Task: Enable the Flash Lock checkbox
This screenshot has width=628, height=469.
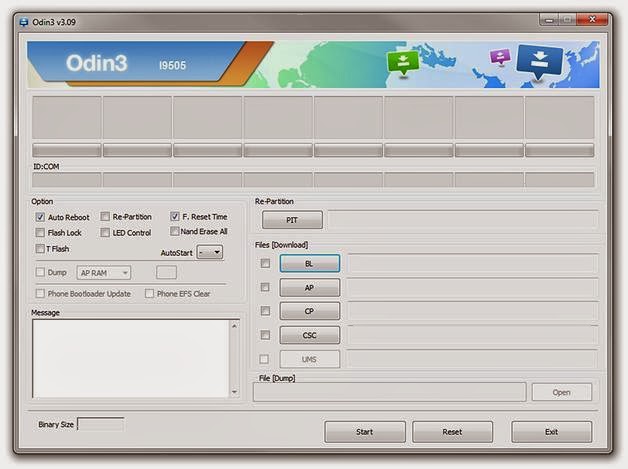Action: coord(40,233)
